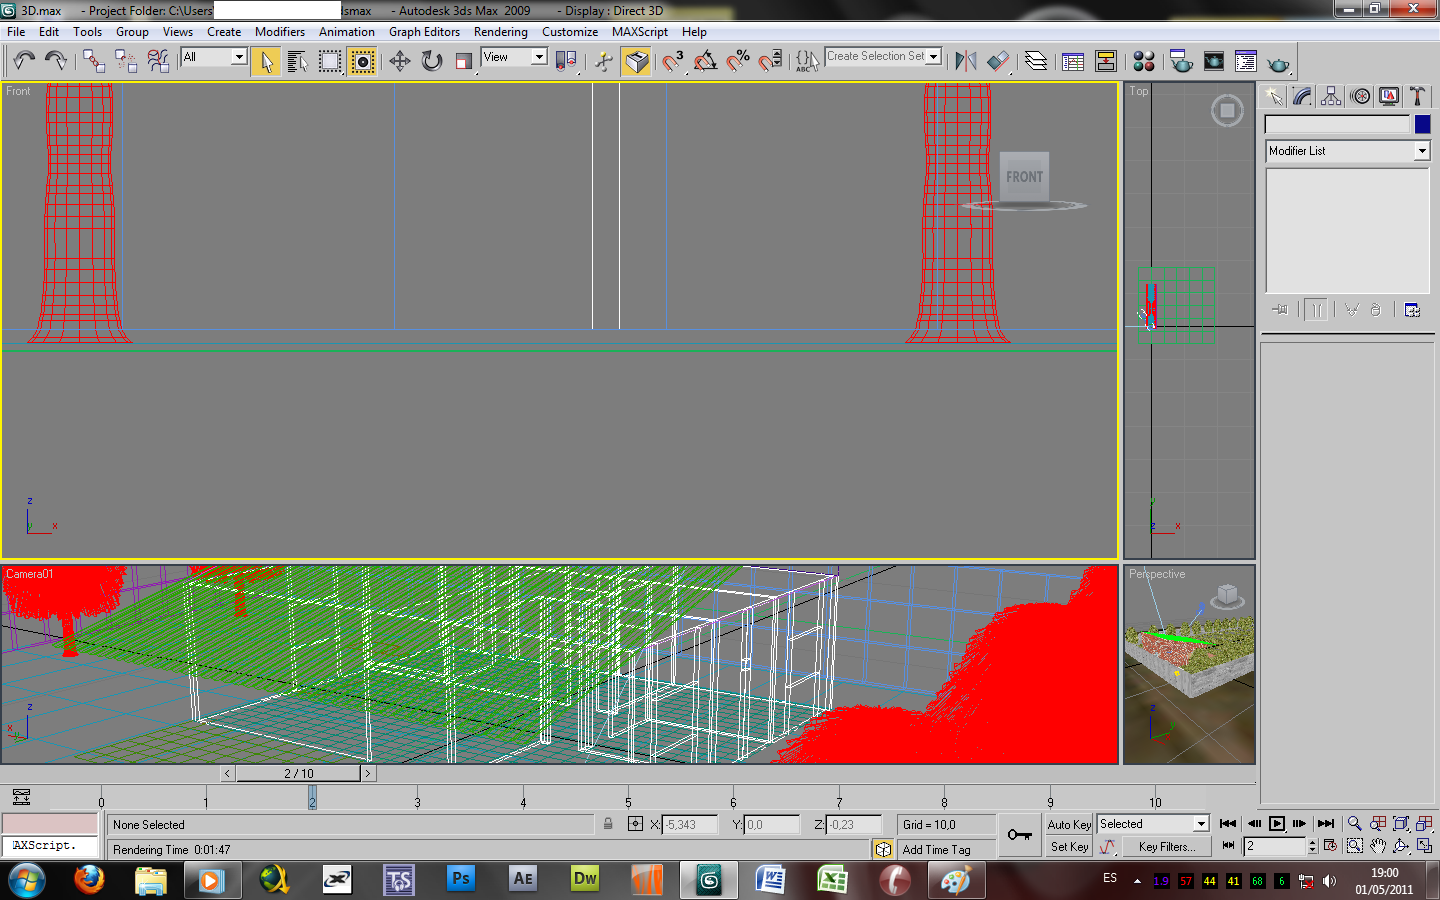Click the object color swatch
The width and height of the screenshot is (1440, 900).
click(x=1422, y=125)
